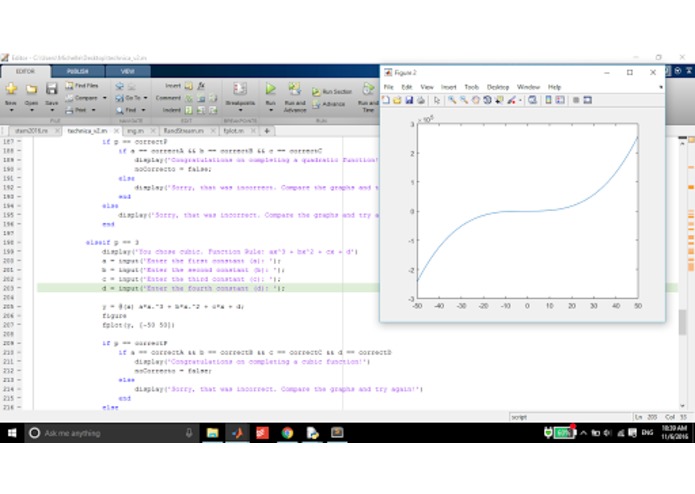695x494 pixels.
Task: Expand the Compare dropdown arrow
Action: click(x=105, y=97)
